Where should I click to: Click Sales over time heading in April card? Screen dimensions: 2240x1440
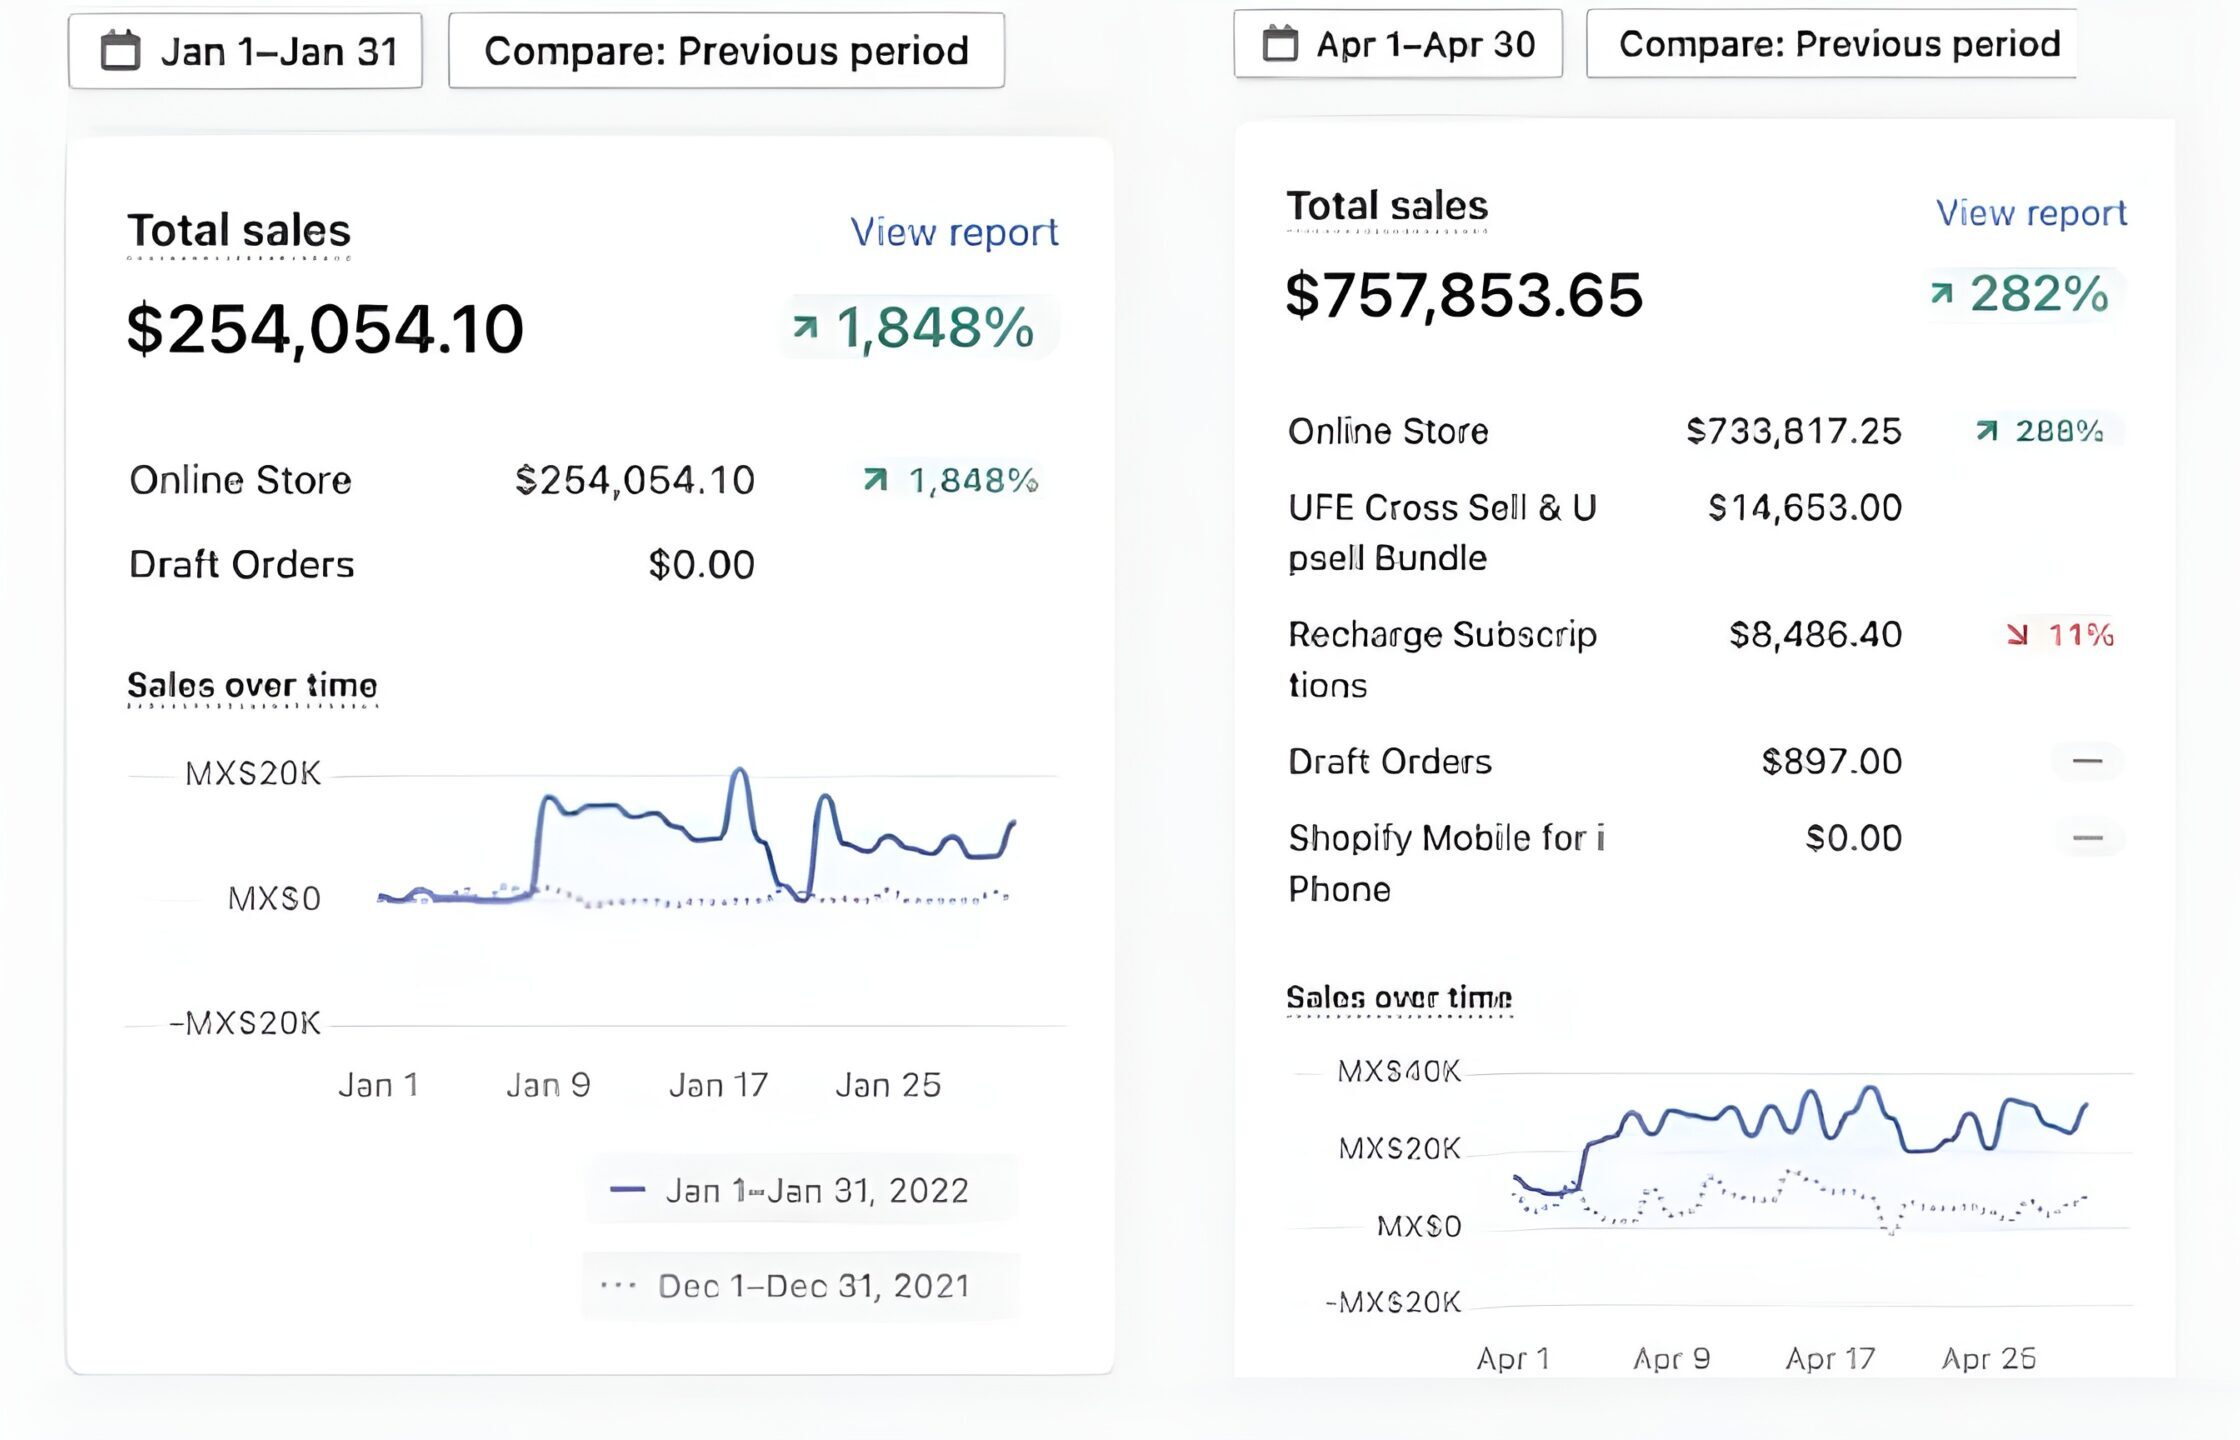[x=1398, y=997]
